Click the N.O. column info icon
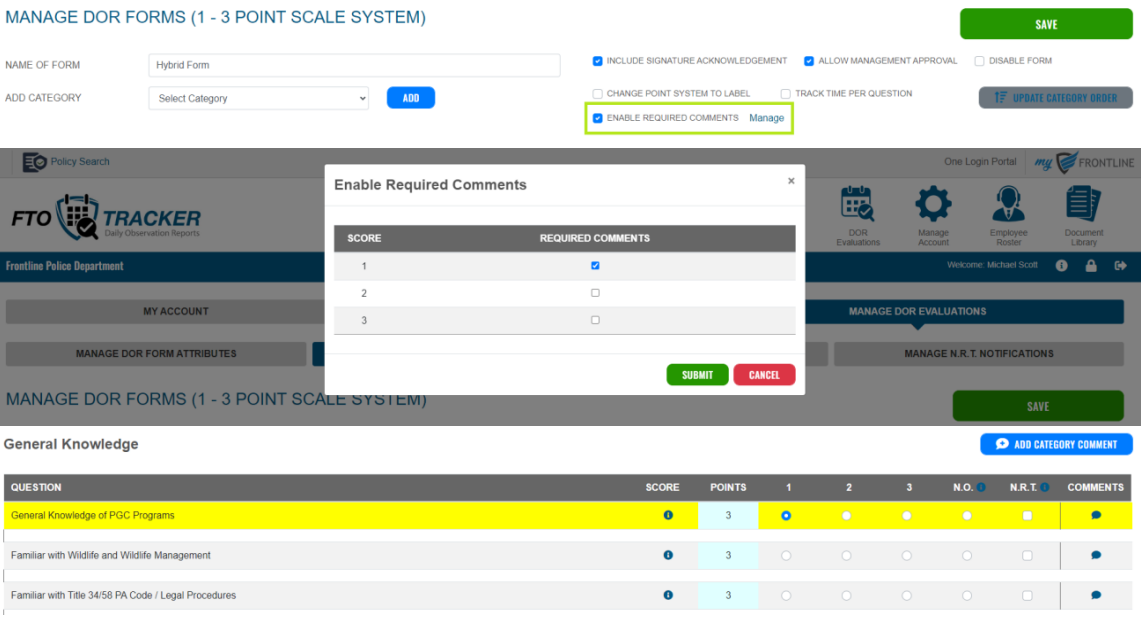The width and height of the screenshot is (1141, 618). click(980, 487)
